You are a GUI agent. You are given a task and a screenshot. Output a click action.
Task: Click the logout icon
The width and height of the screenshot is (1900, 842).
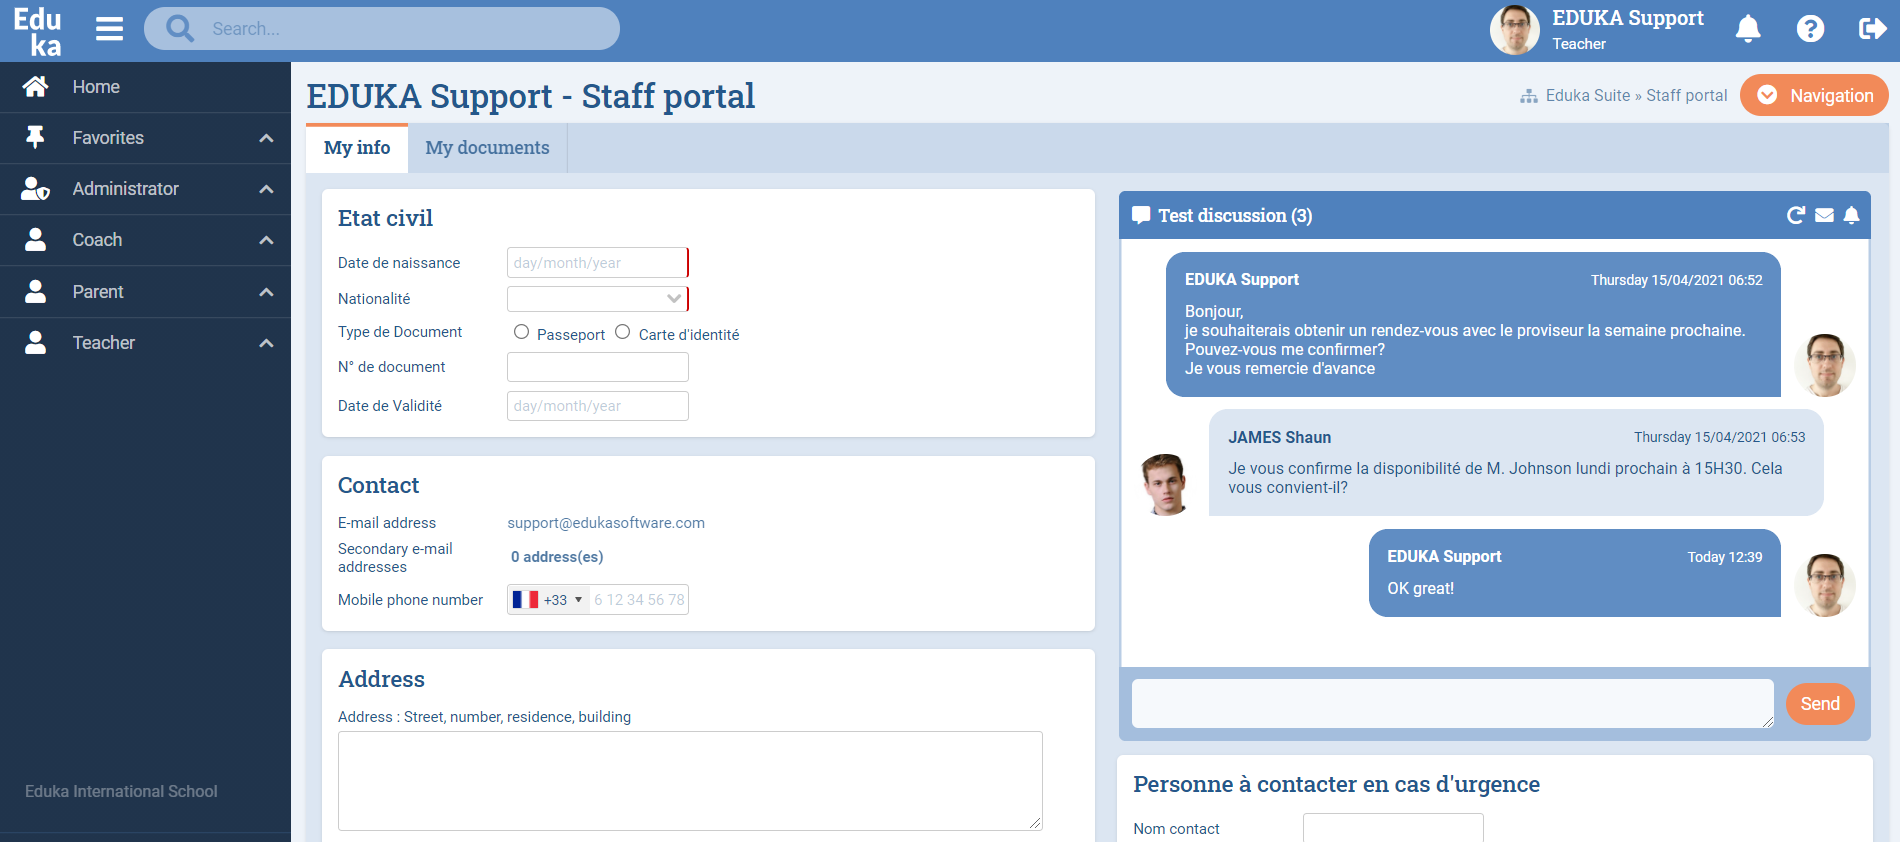pos(1872,29)
